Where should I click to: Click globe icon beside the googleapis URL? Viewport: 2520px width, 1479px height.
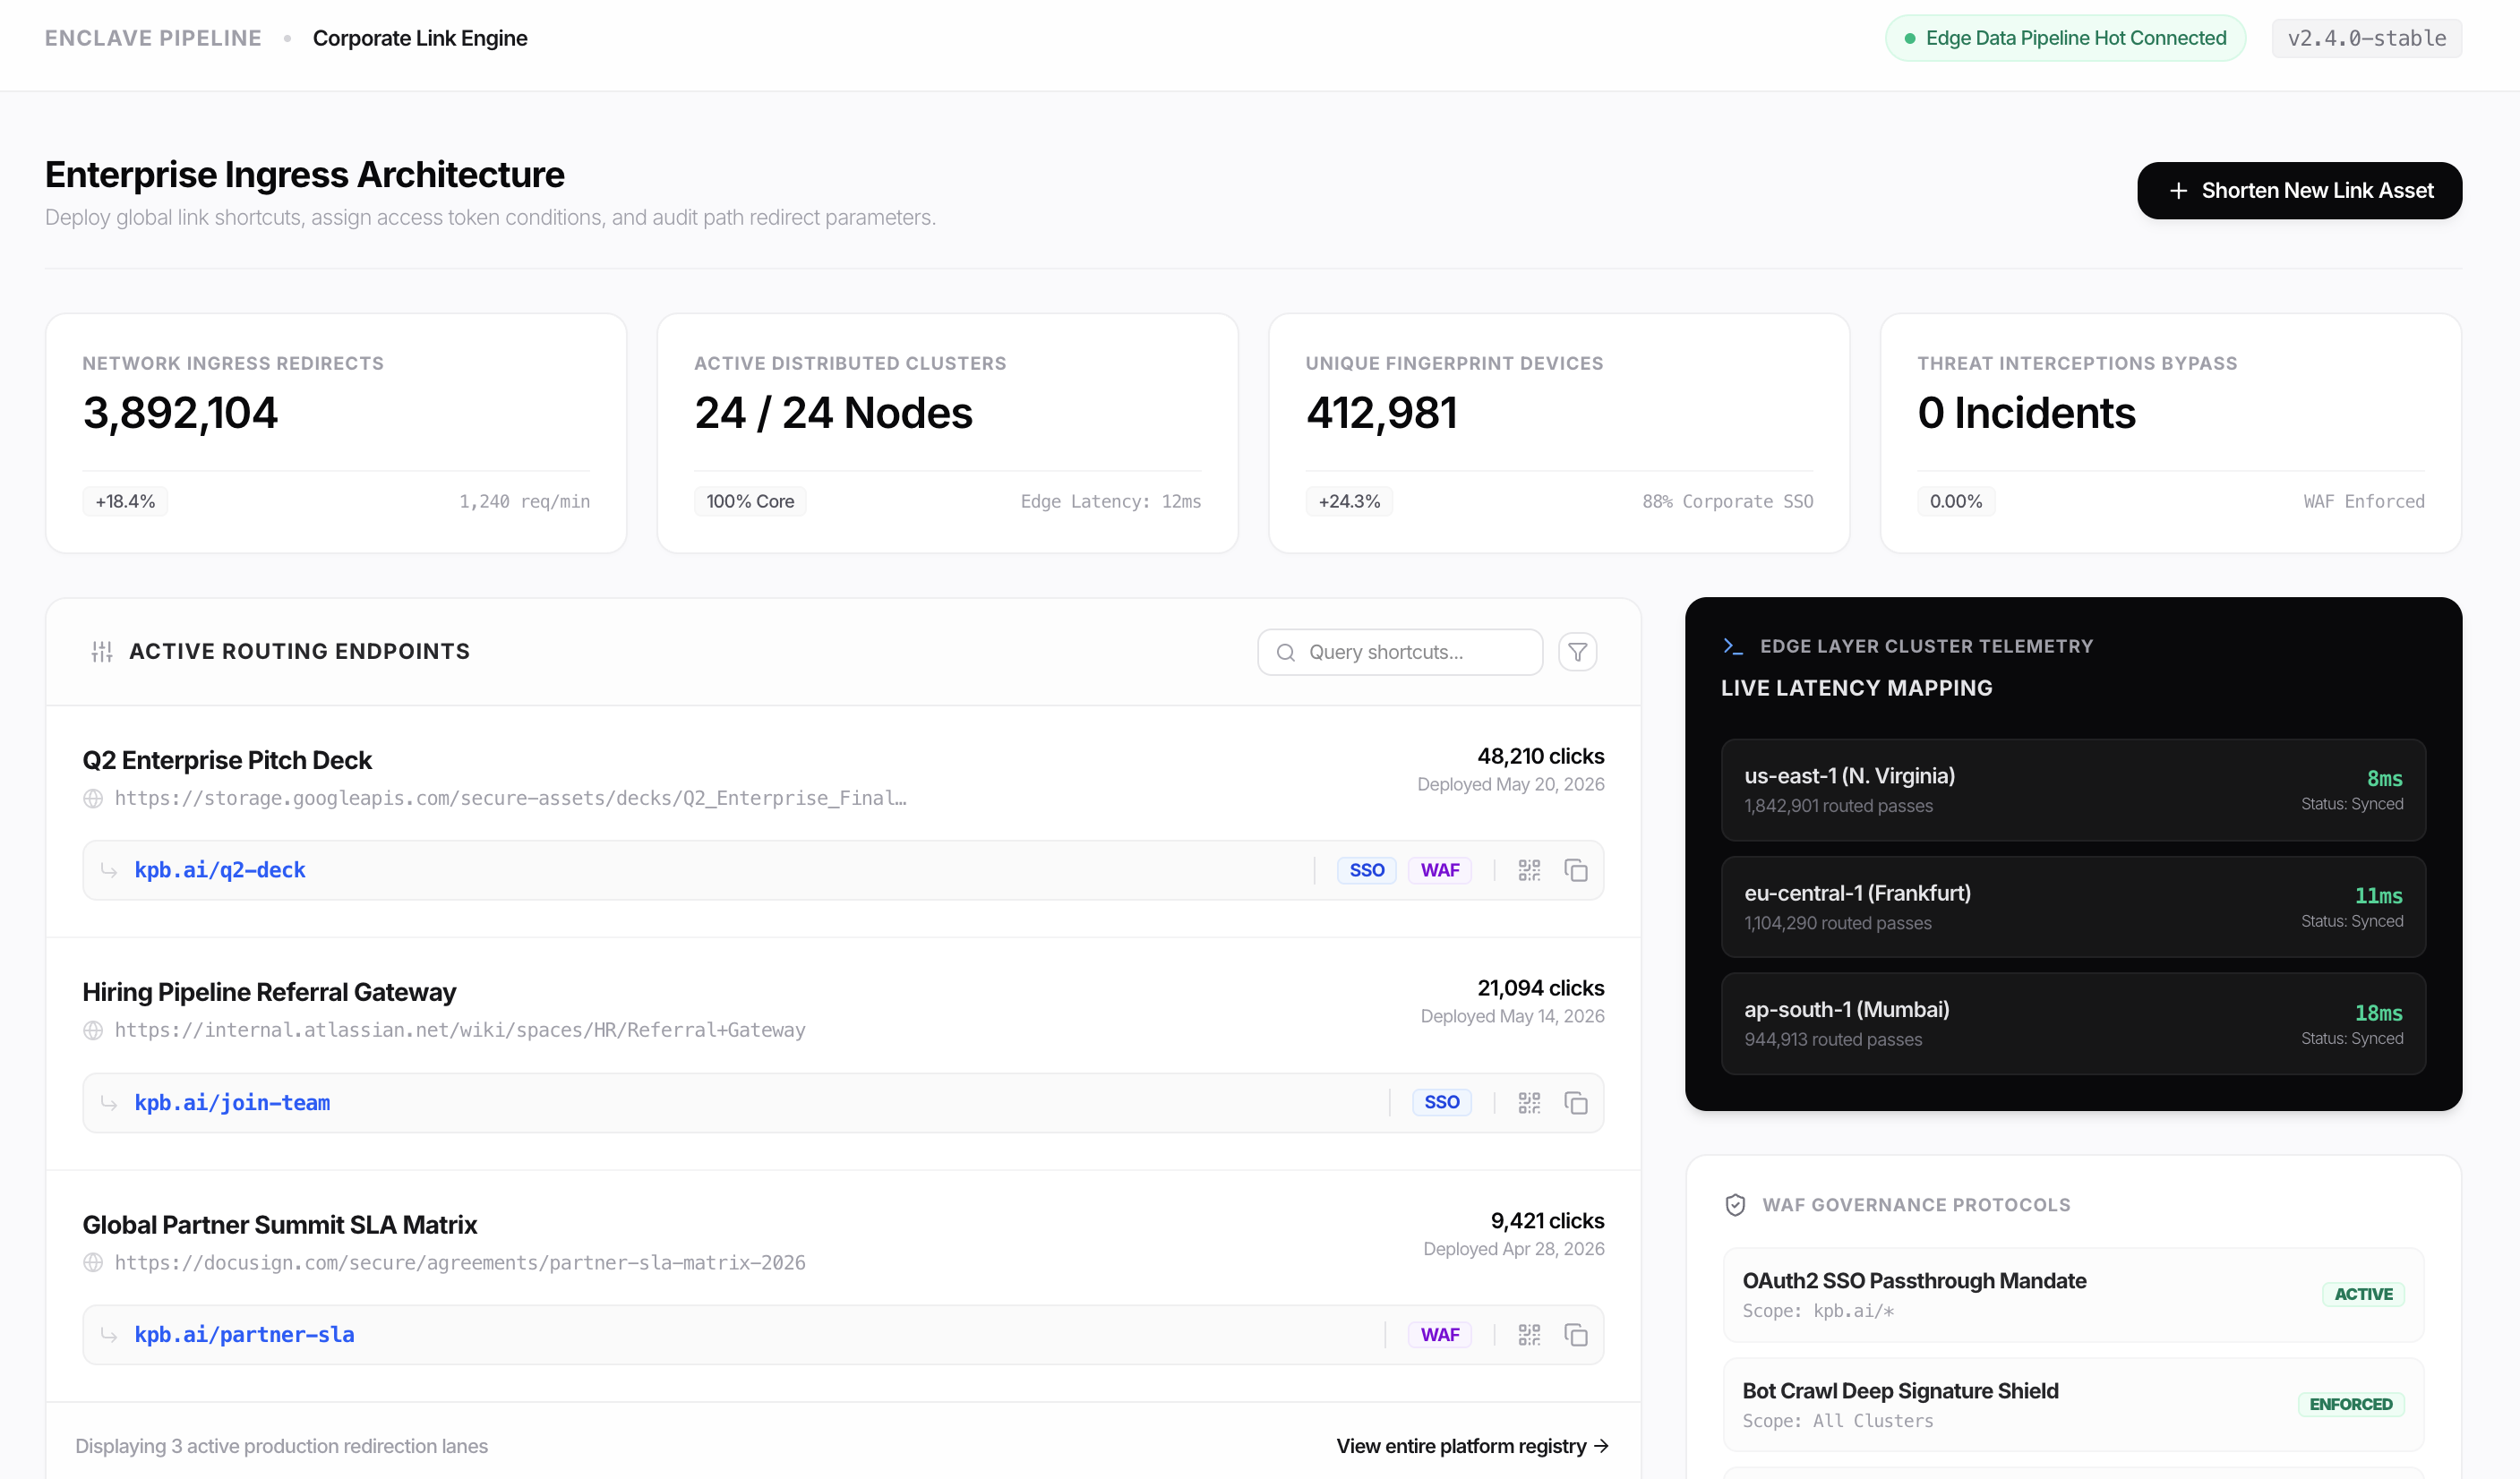tap(93, 798)
